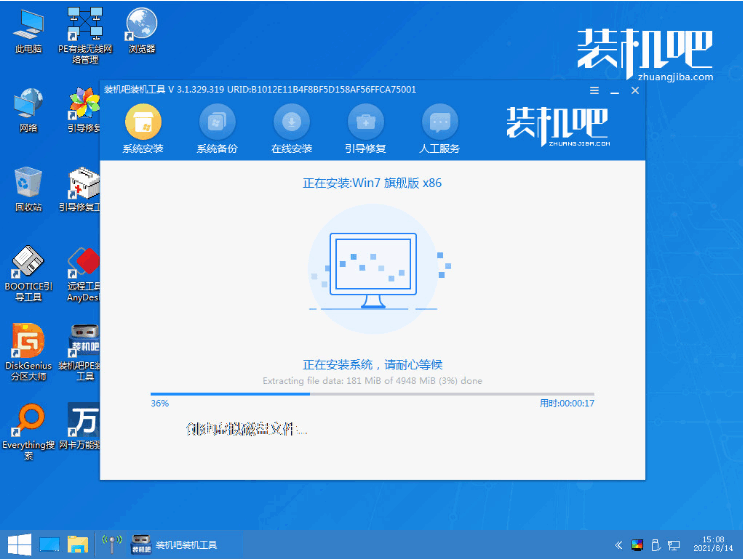The image size is (743, 559).
Task: Click the network tray icon
Action: (674, 546)
